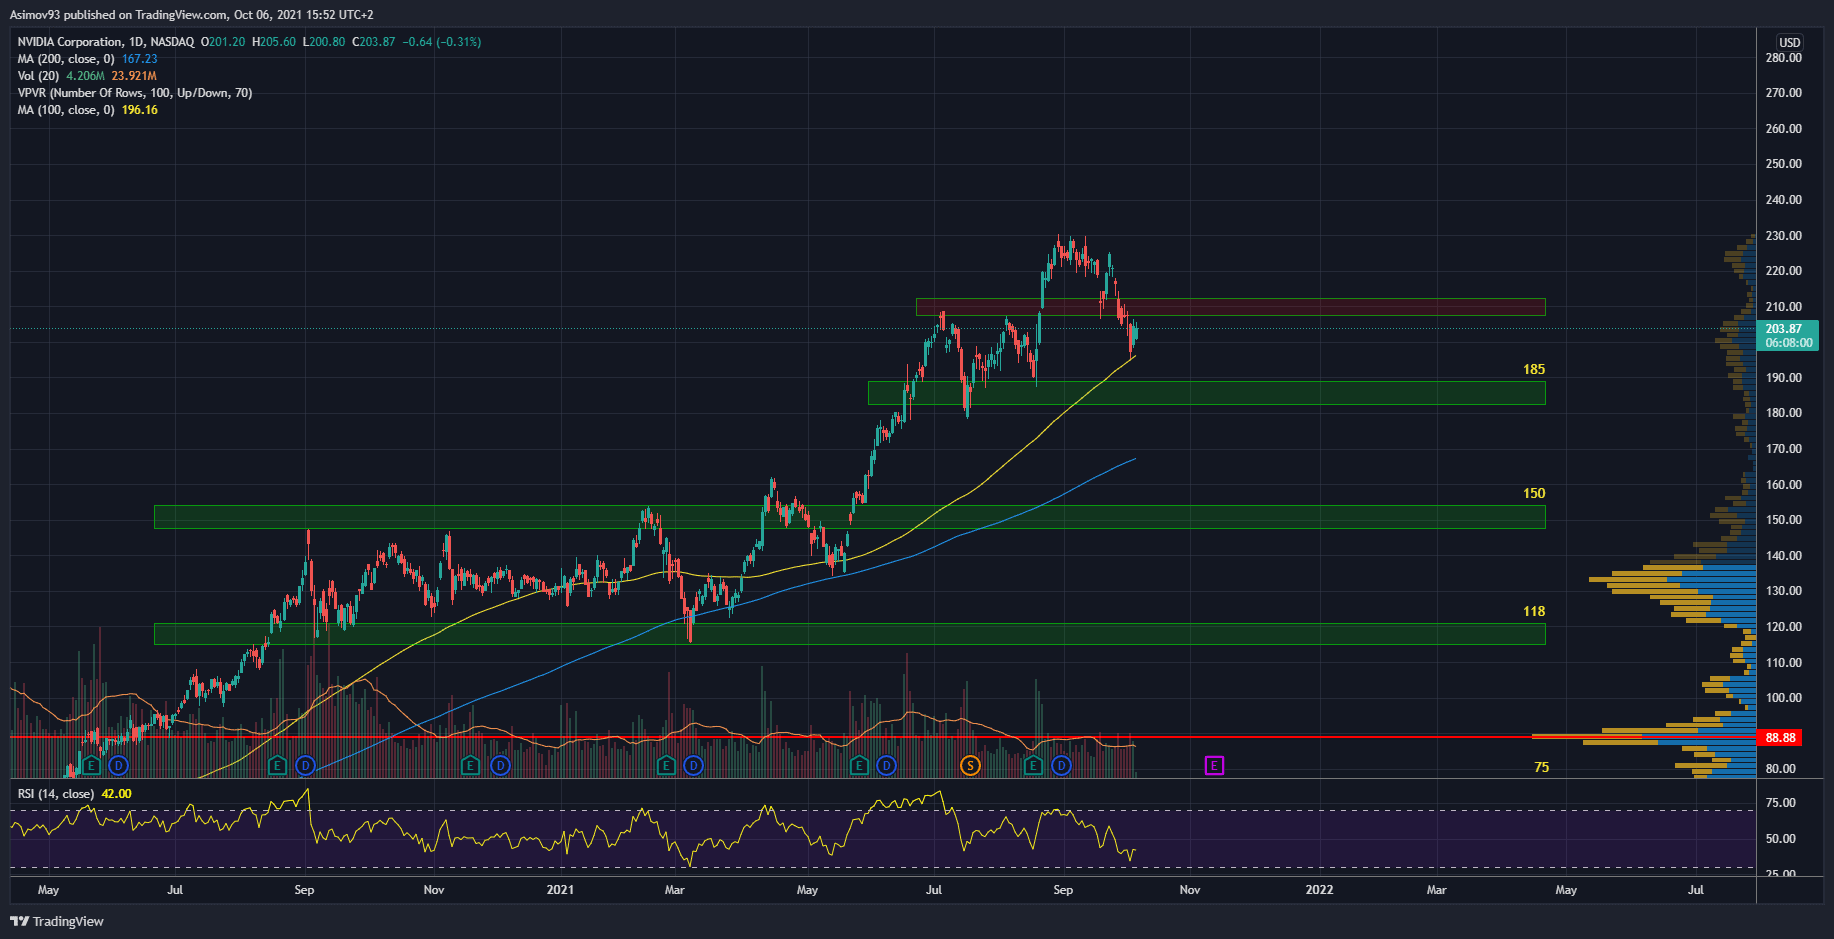
Task: Click the purple upcoming earnings E marker
Action: coord(1214,766)
